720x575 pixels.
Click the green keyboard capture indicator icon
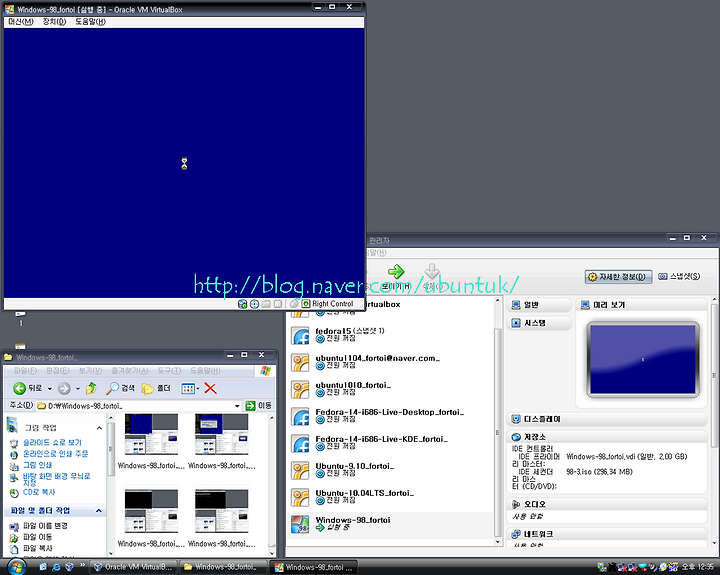coord(306,304)
